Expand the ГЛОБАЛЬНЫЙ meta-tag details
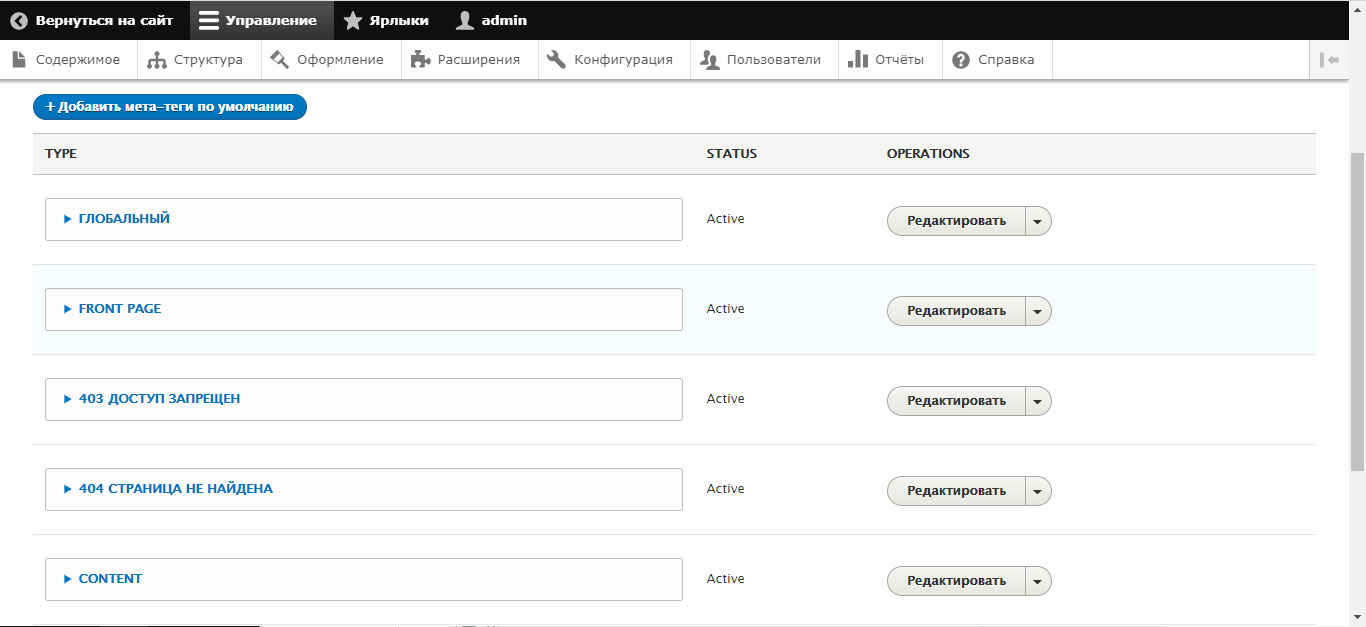1366x627 pixels. (124, 219)
